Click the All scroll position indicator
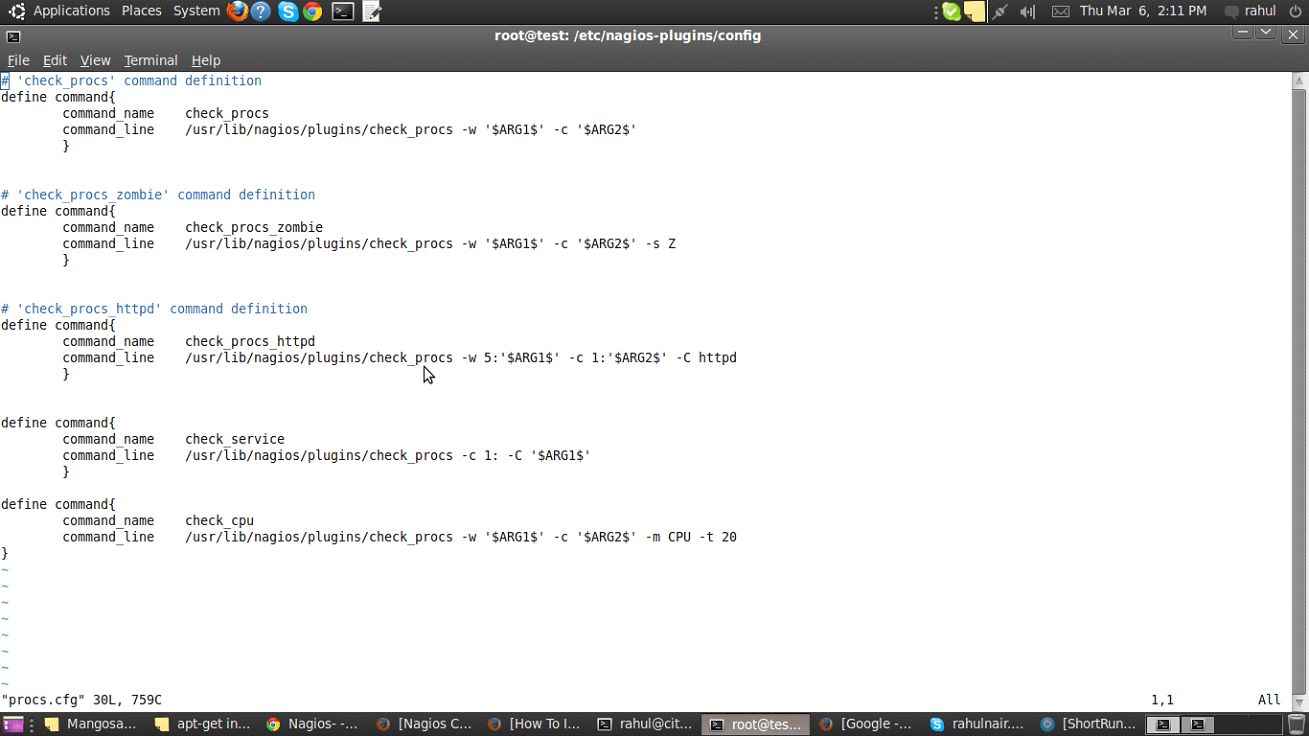This screenshot has height=736, width=1309. coord(1269,700)
